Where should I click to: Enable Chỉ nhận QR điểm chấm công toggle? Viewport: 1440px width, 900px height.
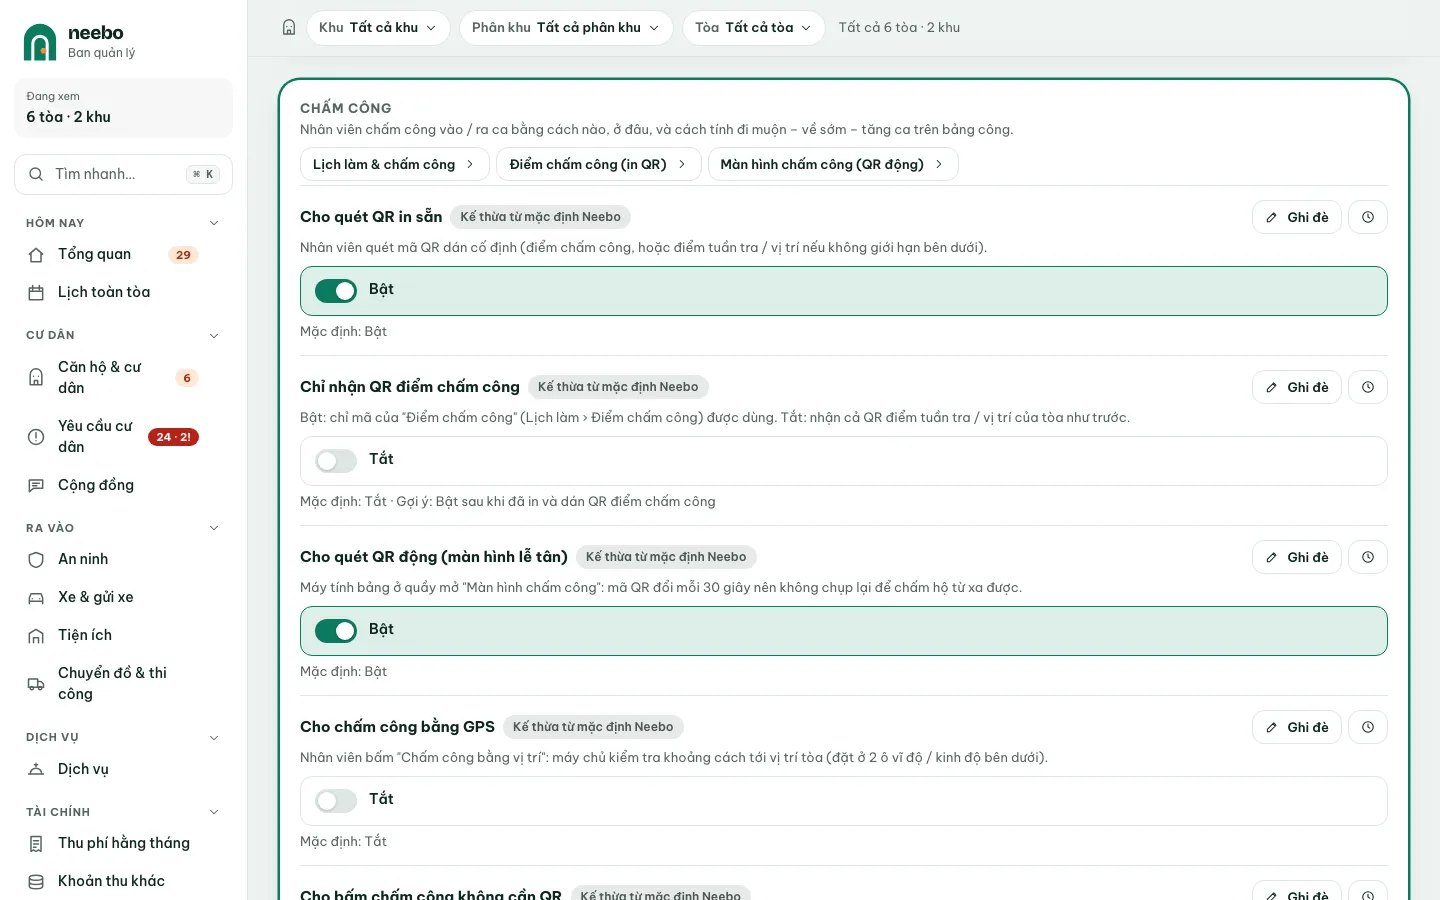click(x=336, y=461)
